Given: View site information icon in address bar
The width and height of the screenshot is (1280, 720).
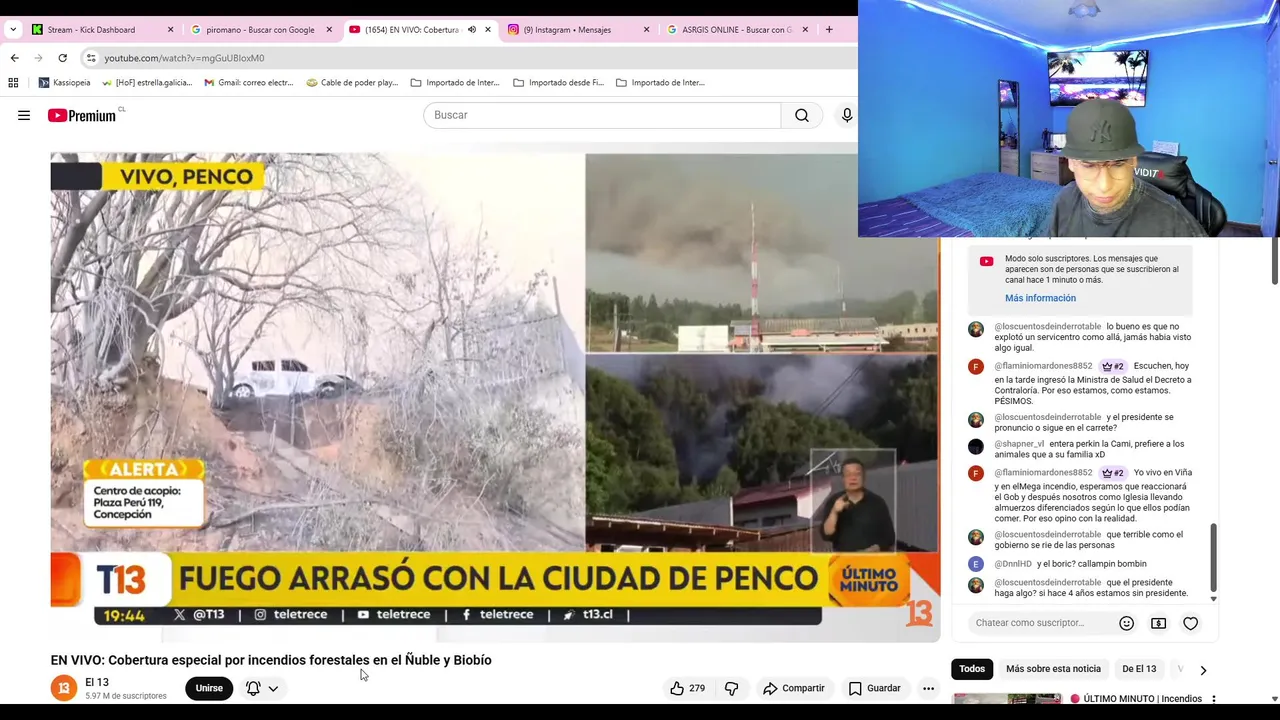Looking at the screenshot, I should pos(91,58).
